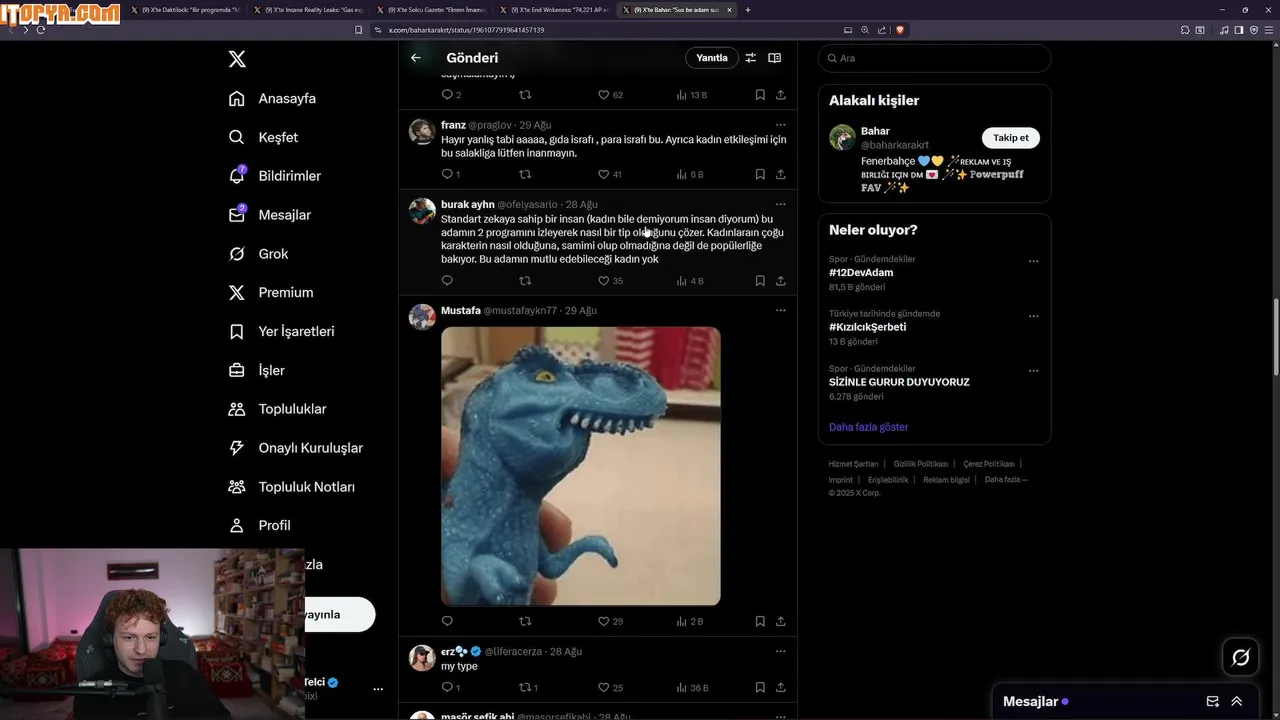Reload the page with the browser refresh icon

pyautogui.click(x=41, y=30)
